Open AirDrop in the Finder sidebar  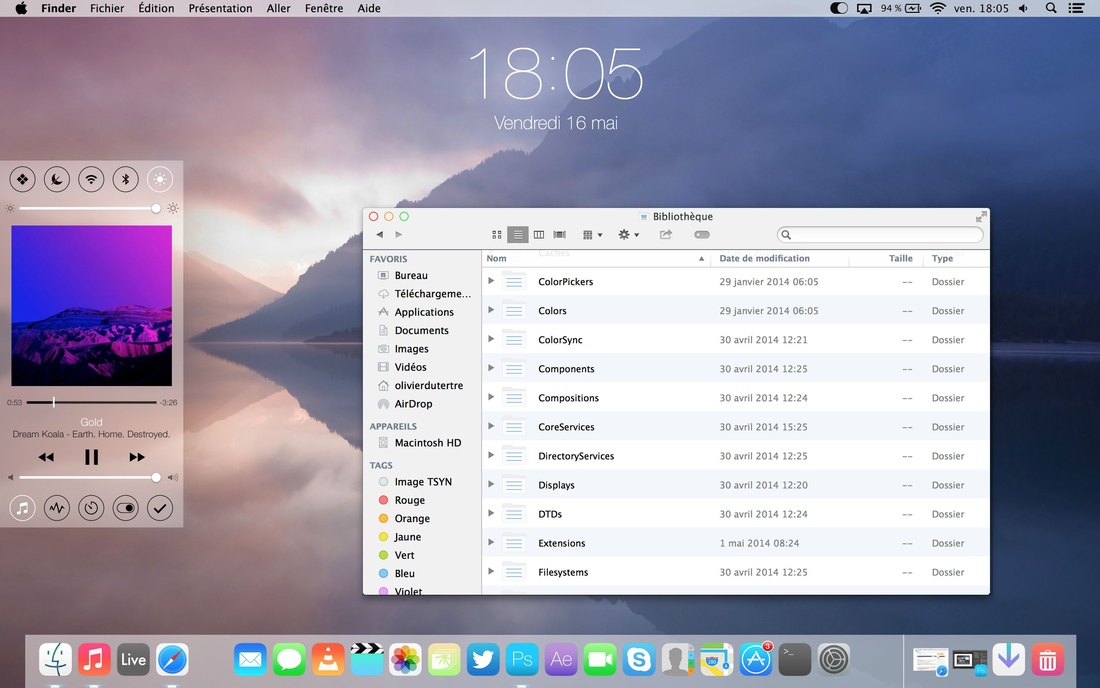click(413, 404)
